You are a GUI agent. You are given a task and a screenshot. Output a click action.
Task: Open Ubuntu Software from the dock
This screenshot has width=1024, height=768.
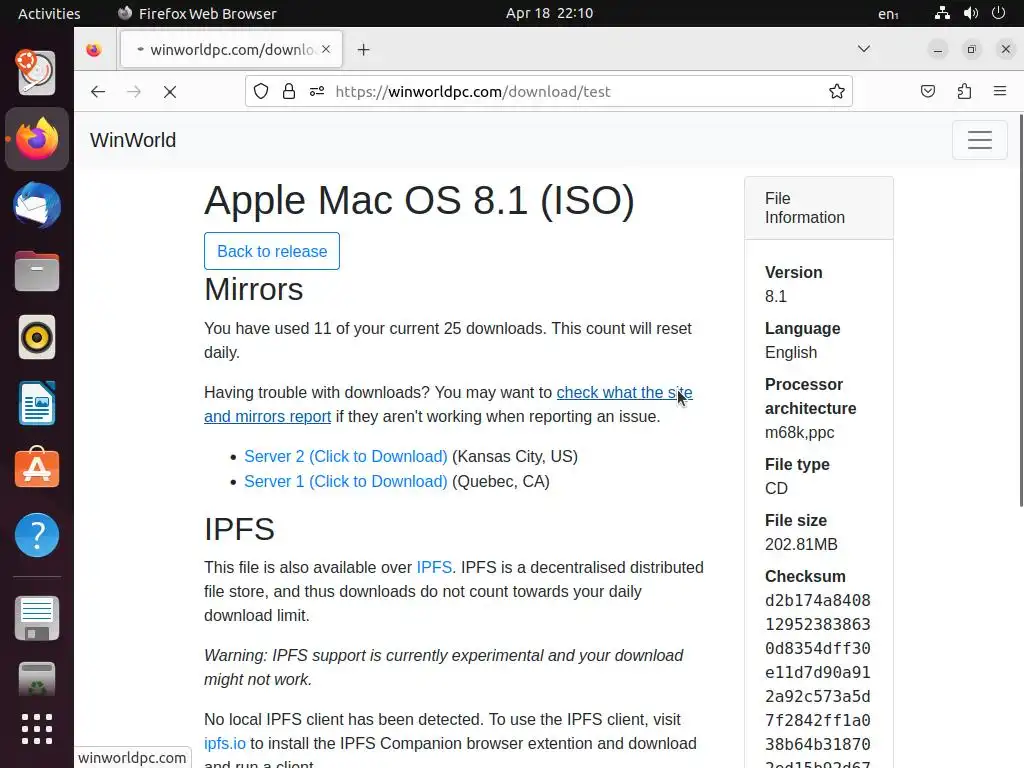pos(37,468)
